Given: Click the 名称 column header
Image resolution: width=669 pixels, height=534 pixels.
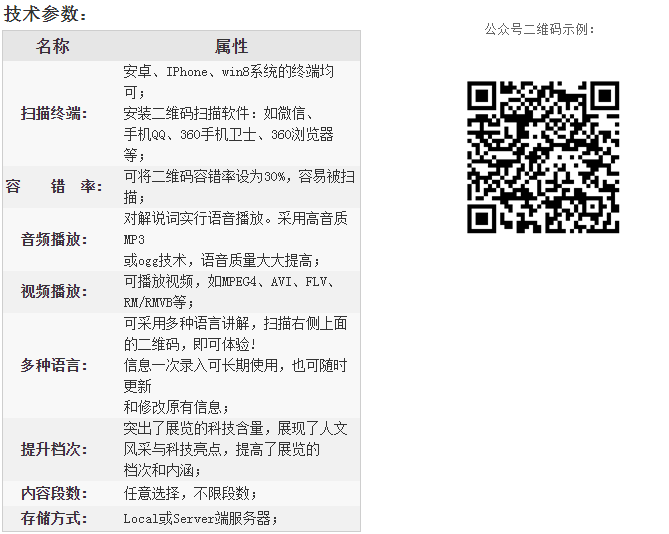Looking at the screenshot, I should tap(52, 46).
